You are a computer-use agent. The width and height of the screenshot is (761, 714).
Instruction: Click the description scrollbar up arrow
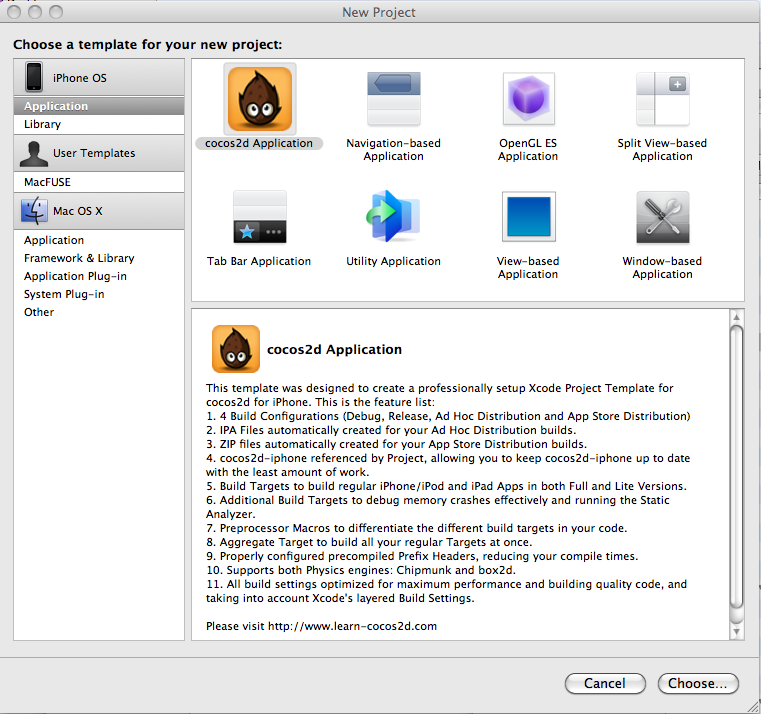736,317
